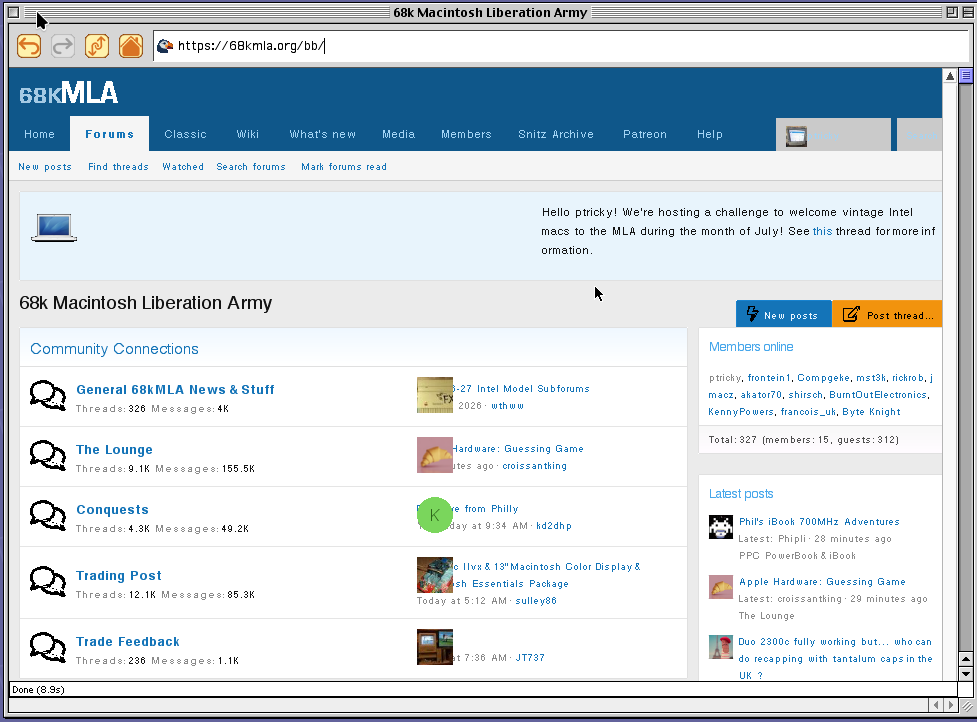Select the Forums tab
Image resolution: width=977 pixels, height=722 pixels.
110,134
